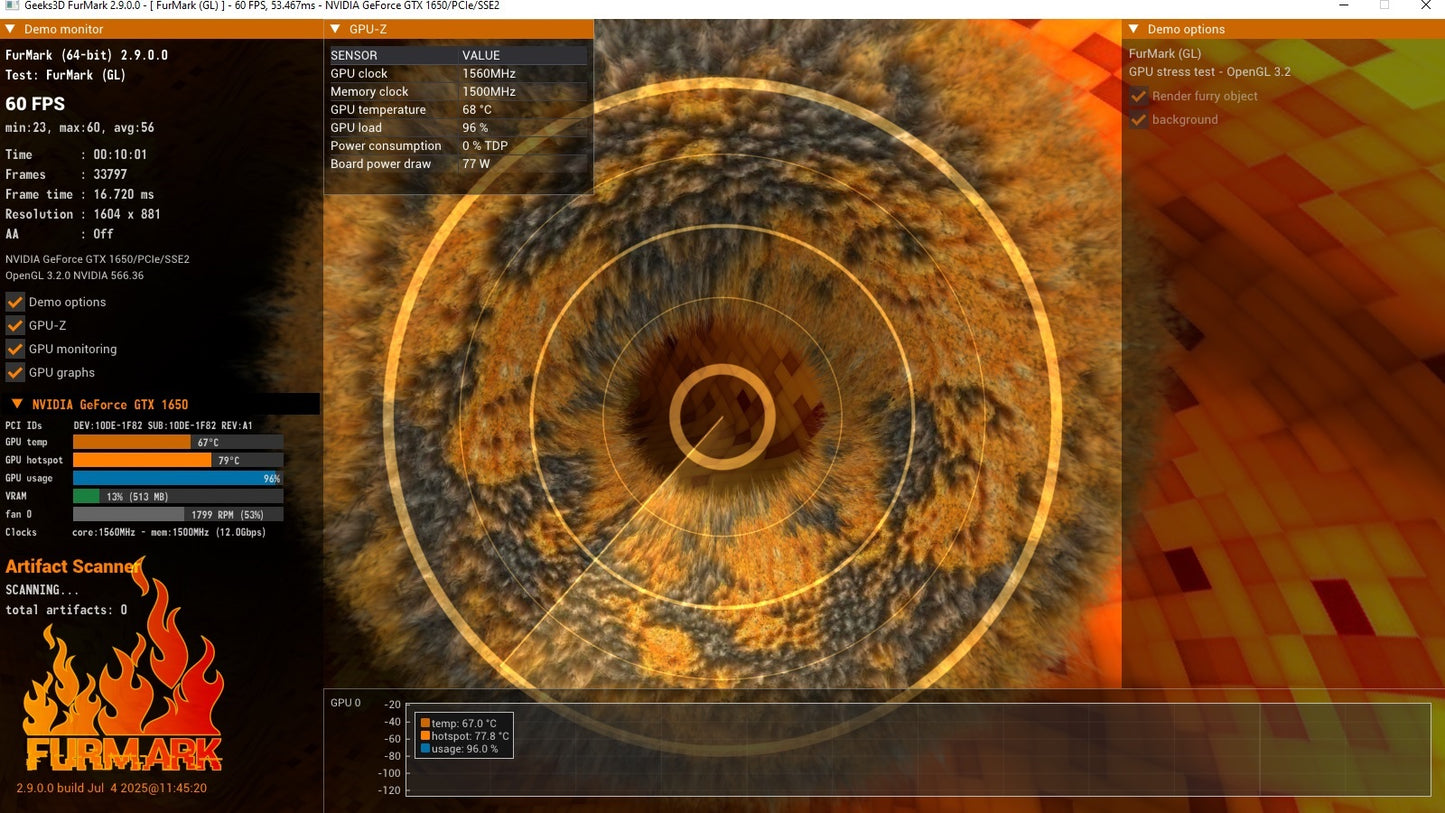Uncheck the Demo options checkbox

15,301
